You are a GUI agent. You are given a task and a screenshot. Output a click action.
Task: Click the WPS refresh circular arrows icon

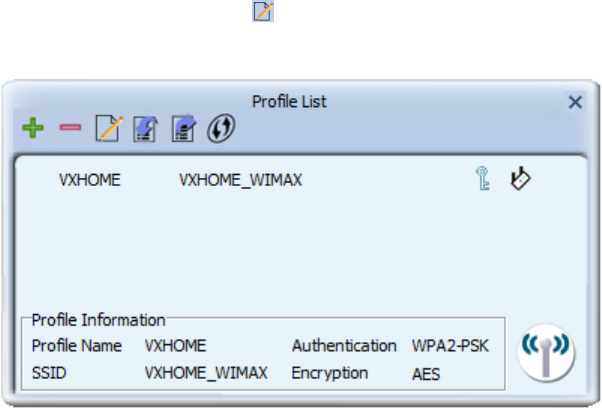(221, 128)
